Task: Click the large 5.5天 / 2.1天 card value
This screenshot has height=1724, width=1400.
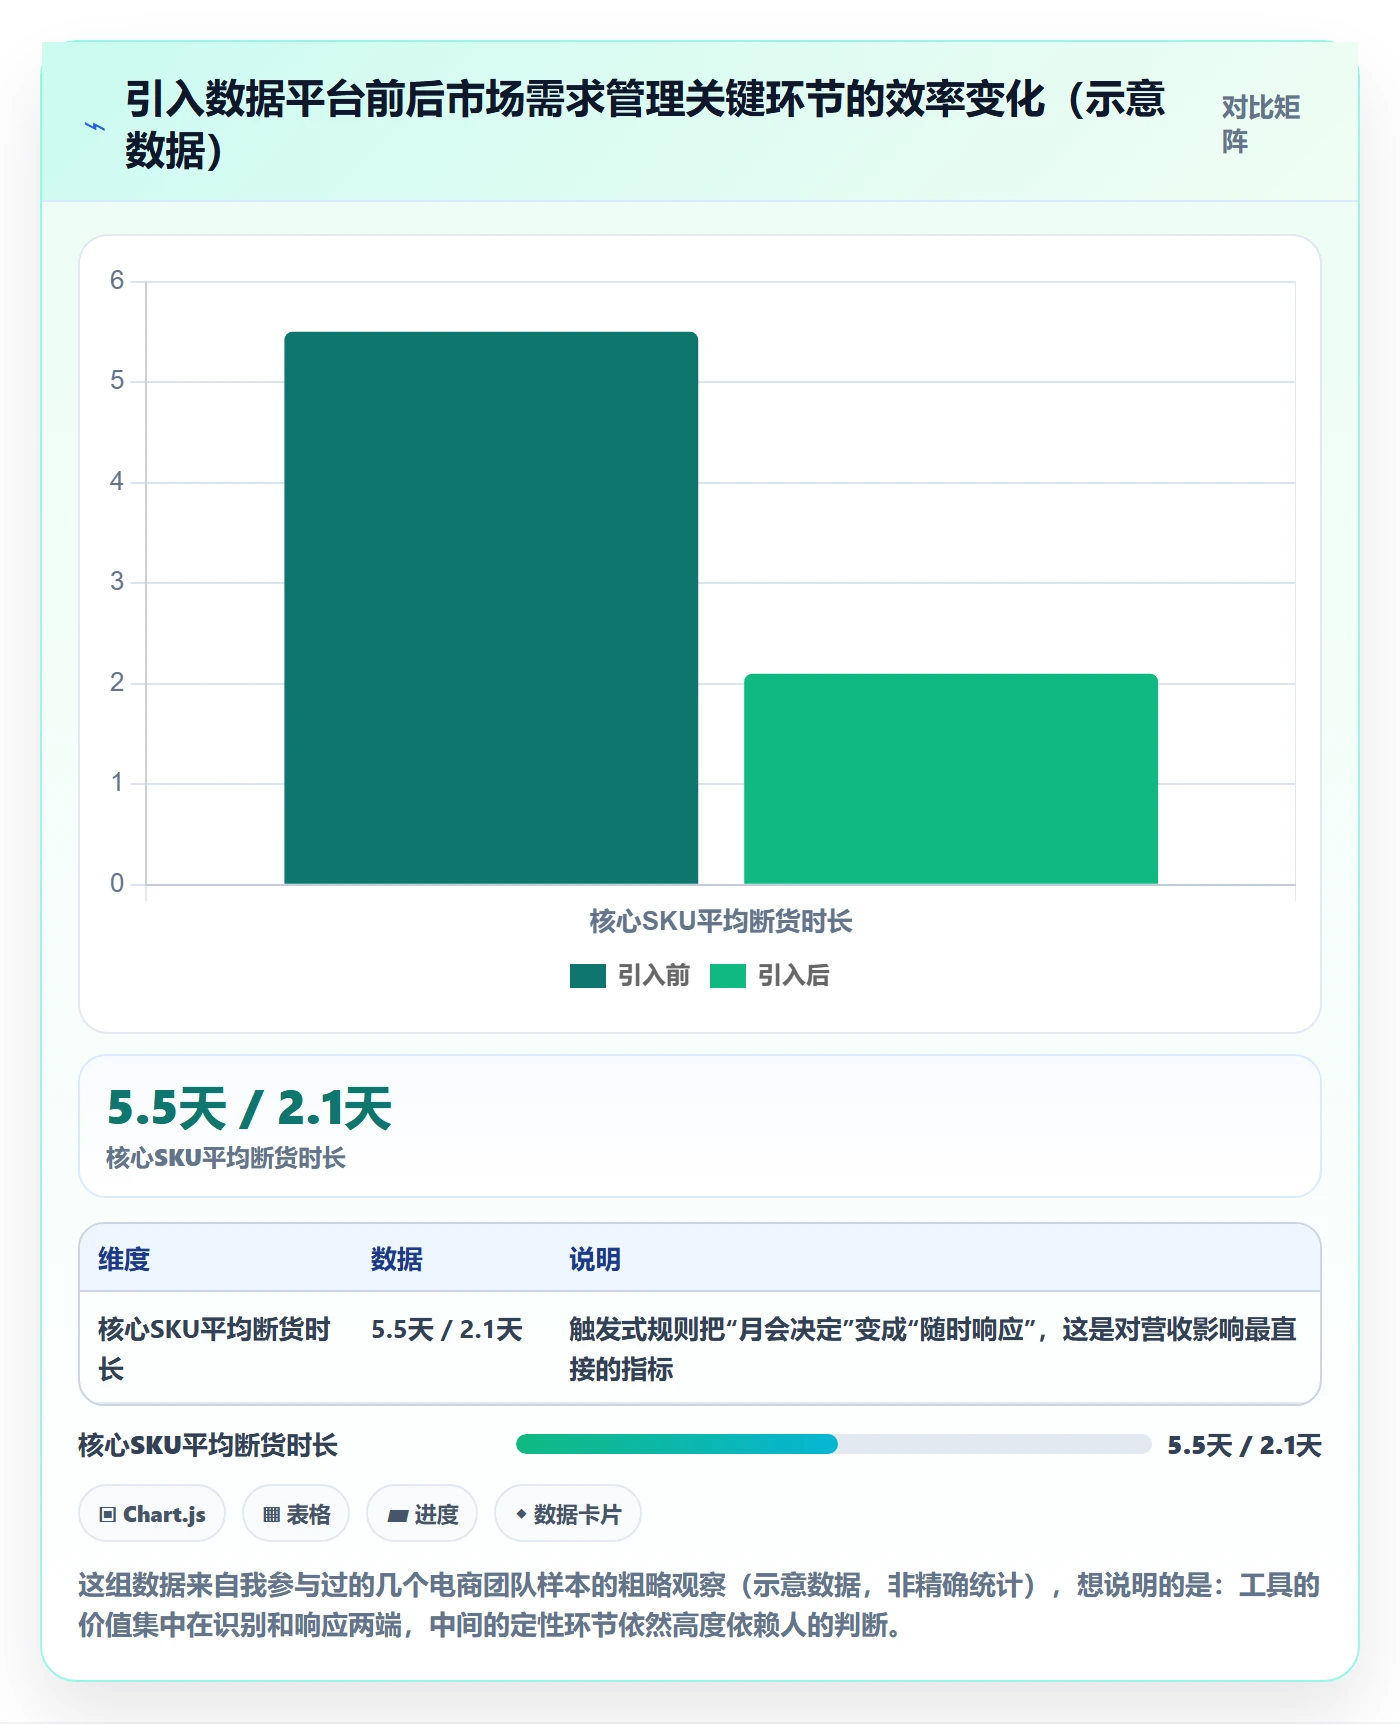Action: (x=249, y=1108)
